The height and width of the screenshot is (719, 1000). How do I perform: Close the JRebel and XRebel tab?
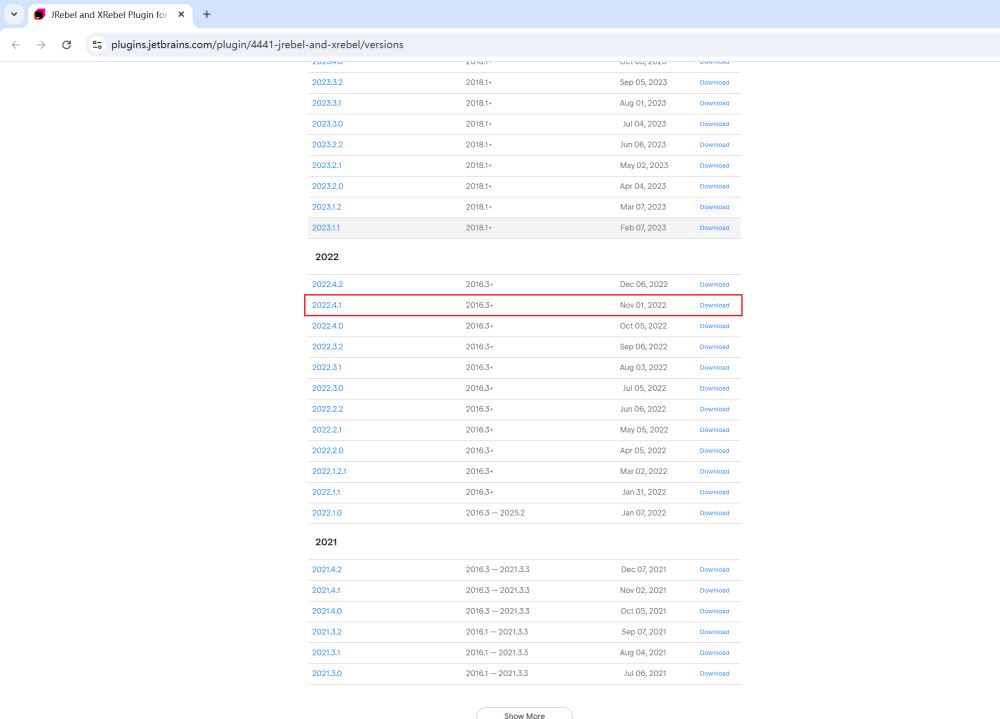pos(181,14)
